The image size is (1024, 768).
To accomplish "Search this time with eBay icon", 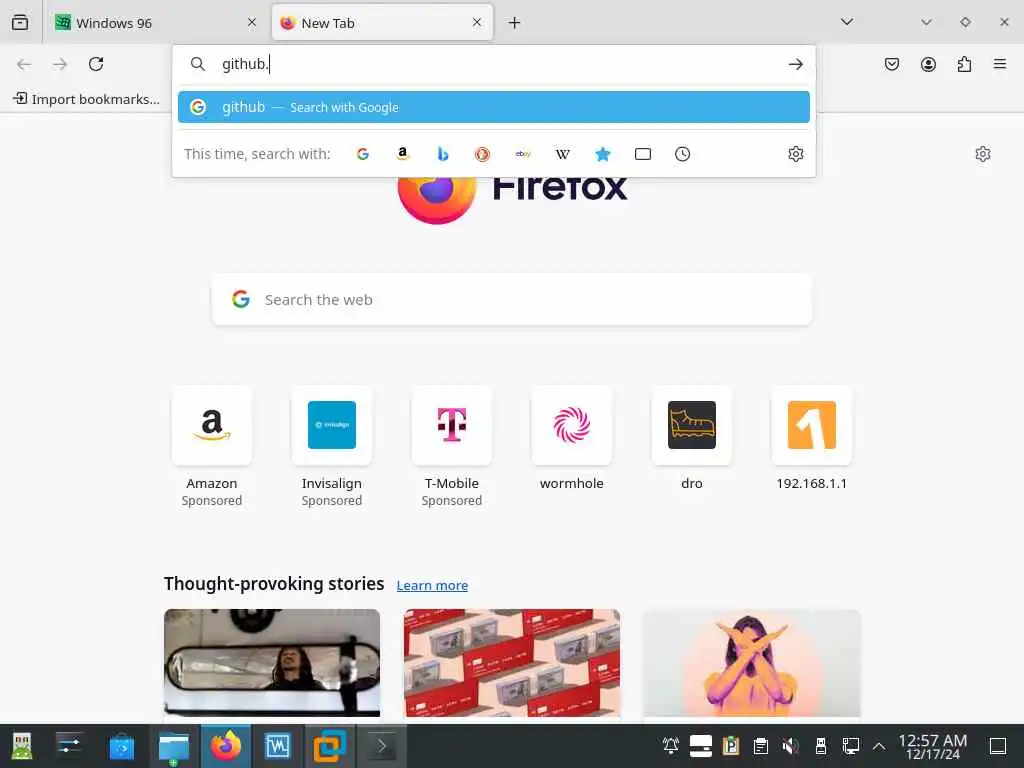I will [522, 154].
